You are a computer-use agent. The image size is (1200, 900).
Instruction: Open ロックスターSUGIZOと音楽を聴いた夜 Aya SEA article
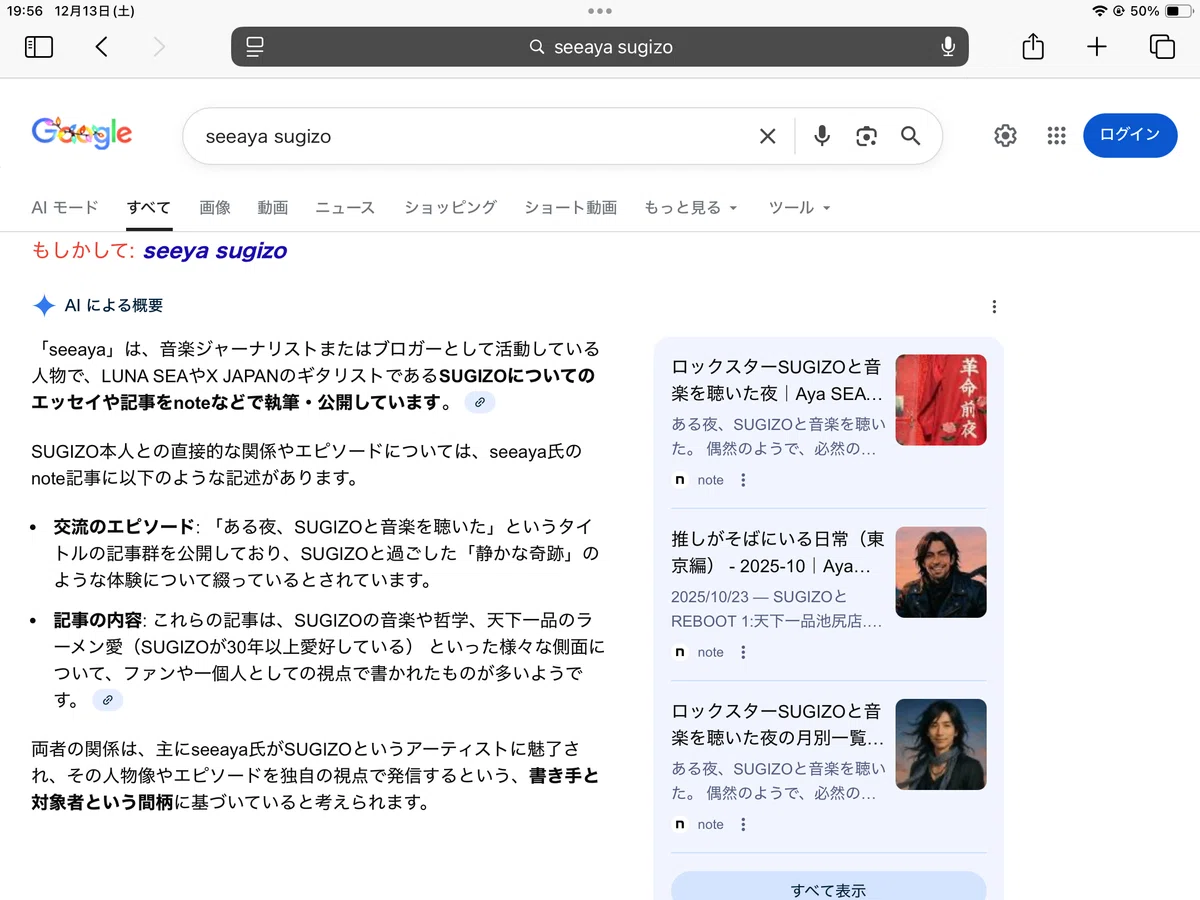(778, 380)
